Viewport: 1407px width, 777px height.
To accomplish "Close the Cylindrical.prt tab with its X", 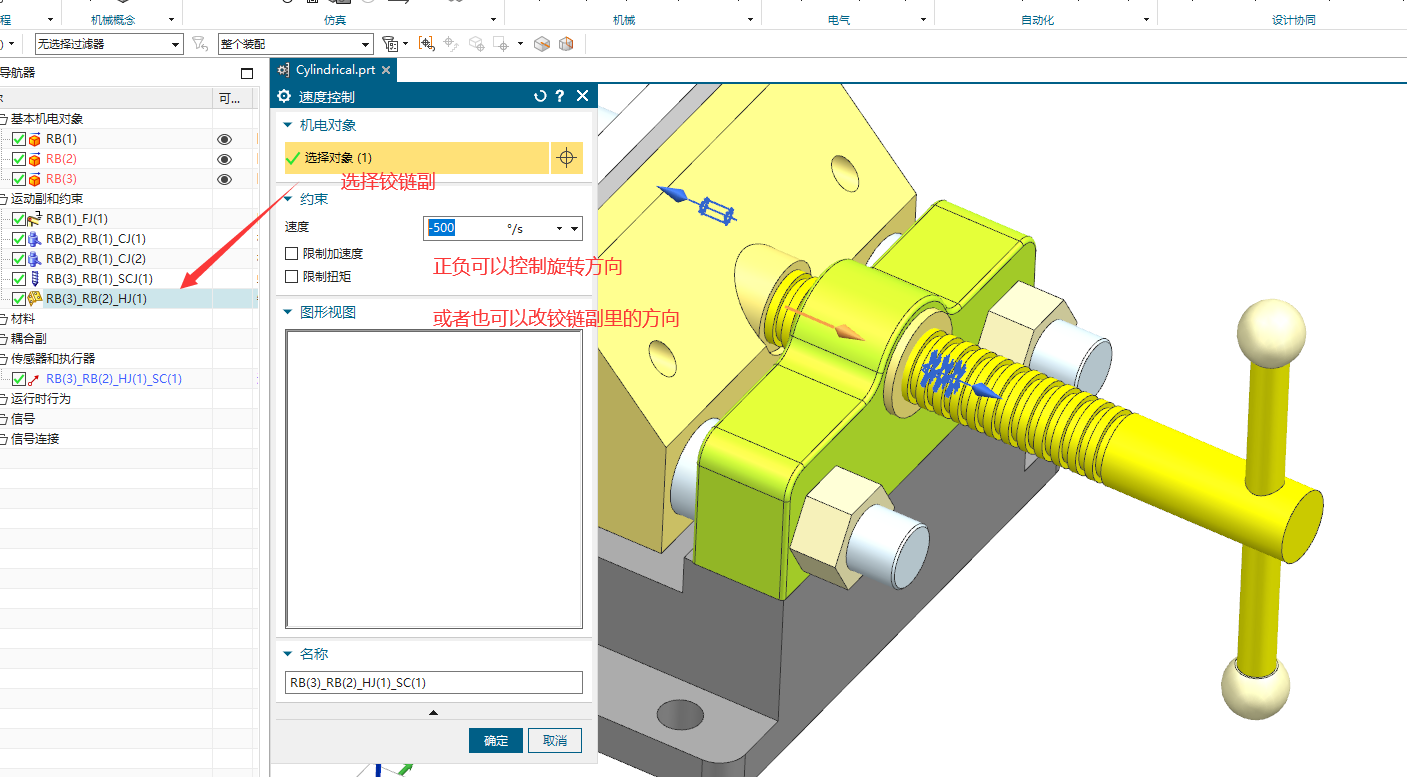I will tap(386, 70).
